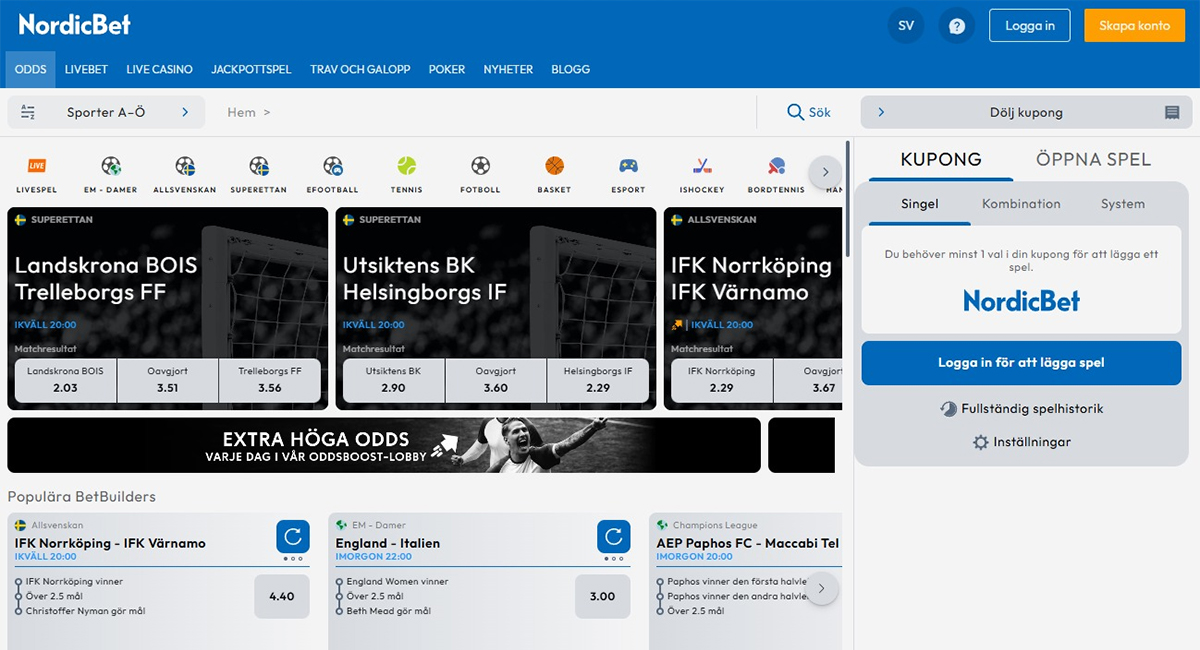Viewport: 1200px width, 650px height.
Task: Select the Kombination bet type tab
Action: (x=1021, y=204)
